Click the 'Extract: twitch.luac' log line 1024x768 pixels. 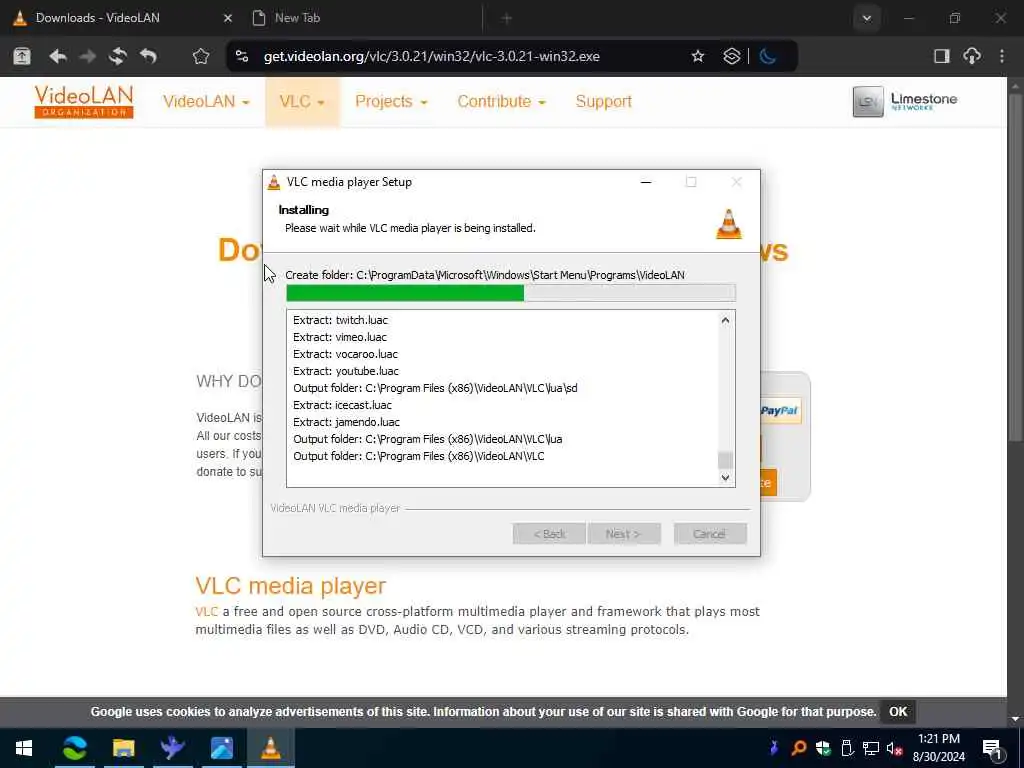[340, 320]
